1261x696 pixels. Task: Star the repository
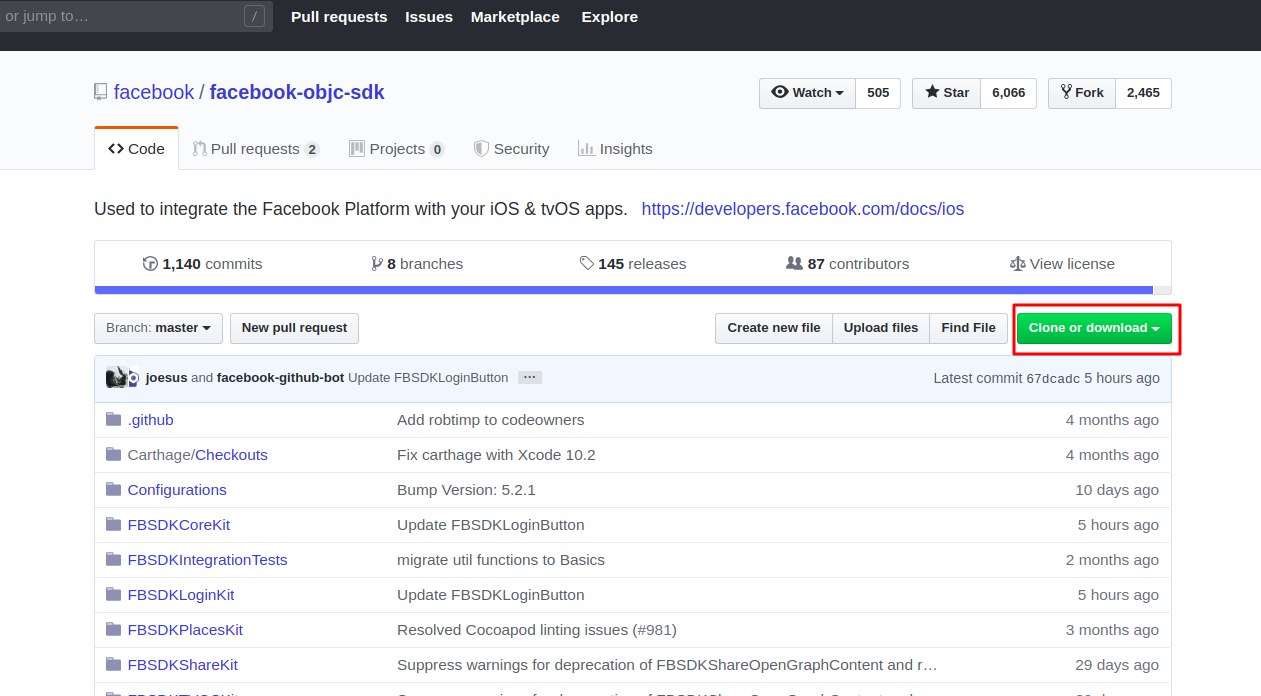947,93
